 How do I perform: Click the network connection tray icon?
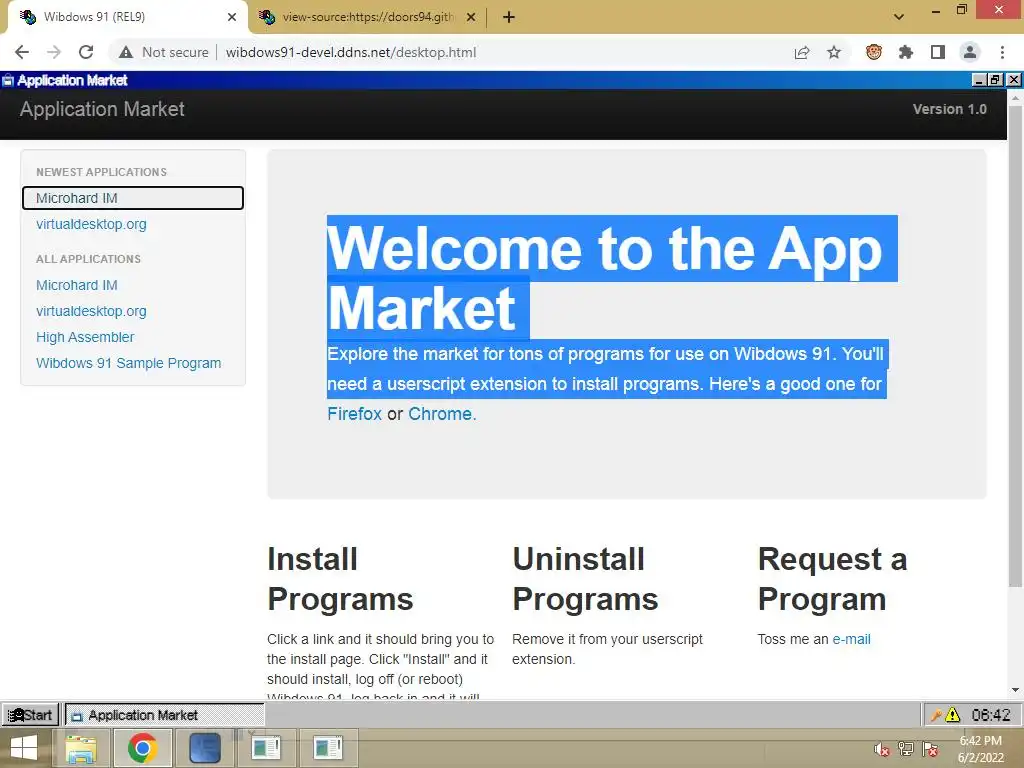[x=906, y=750]
